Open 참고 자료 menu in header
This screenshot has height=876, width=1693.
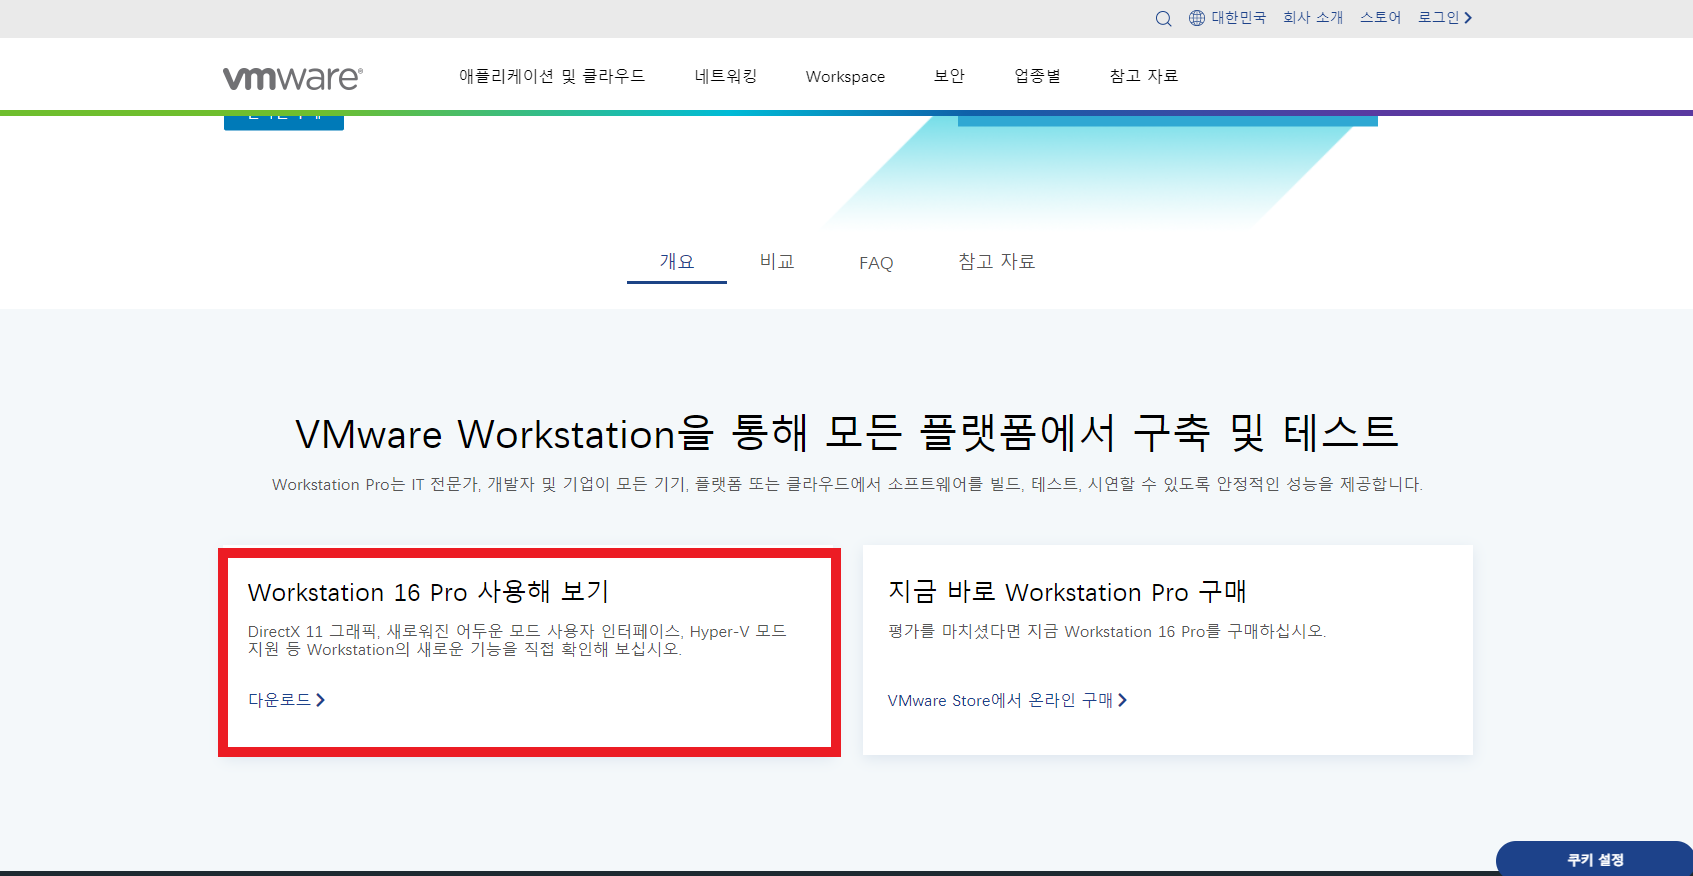click(1144, 76)
